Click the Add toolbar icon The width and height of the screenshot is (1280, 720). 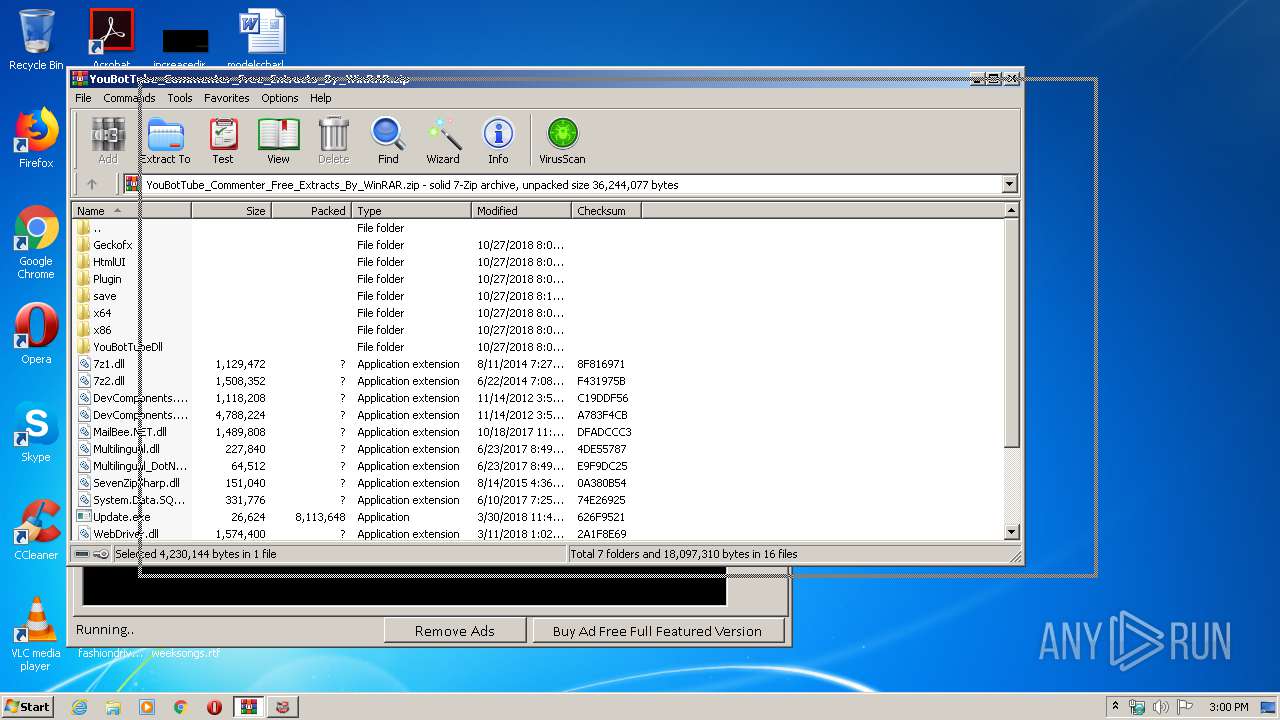108,140
